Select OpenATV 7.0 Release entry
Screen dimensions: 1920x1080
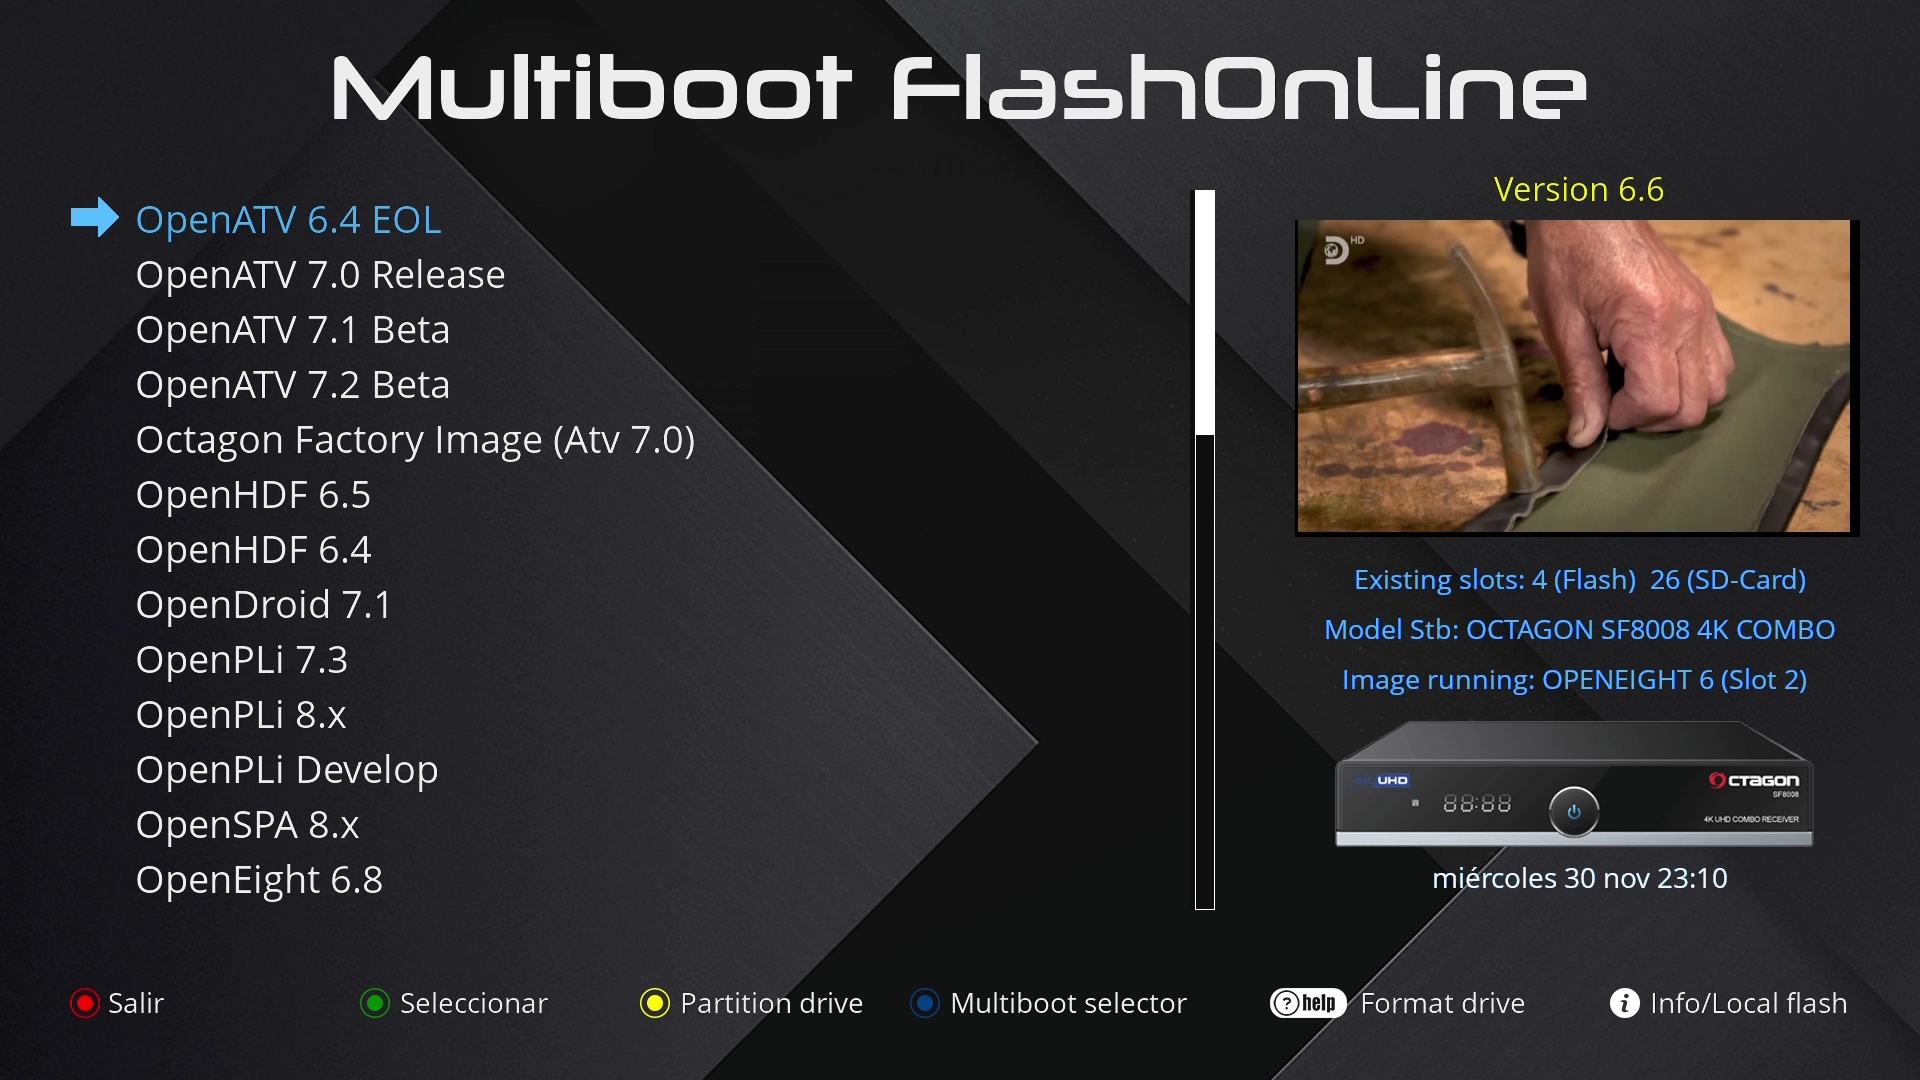[x=320, y=275]
